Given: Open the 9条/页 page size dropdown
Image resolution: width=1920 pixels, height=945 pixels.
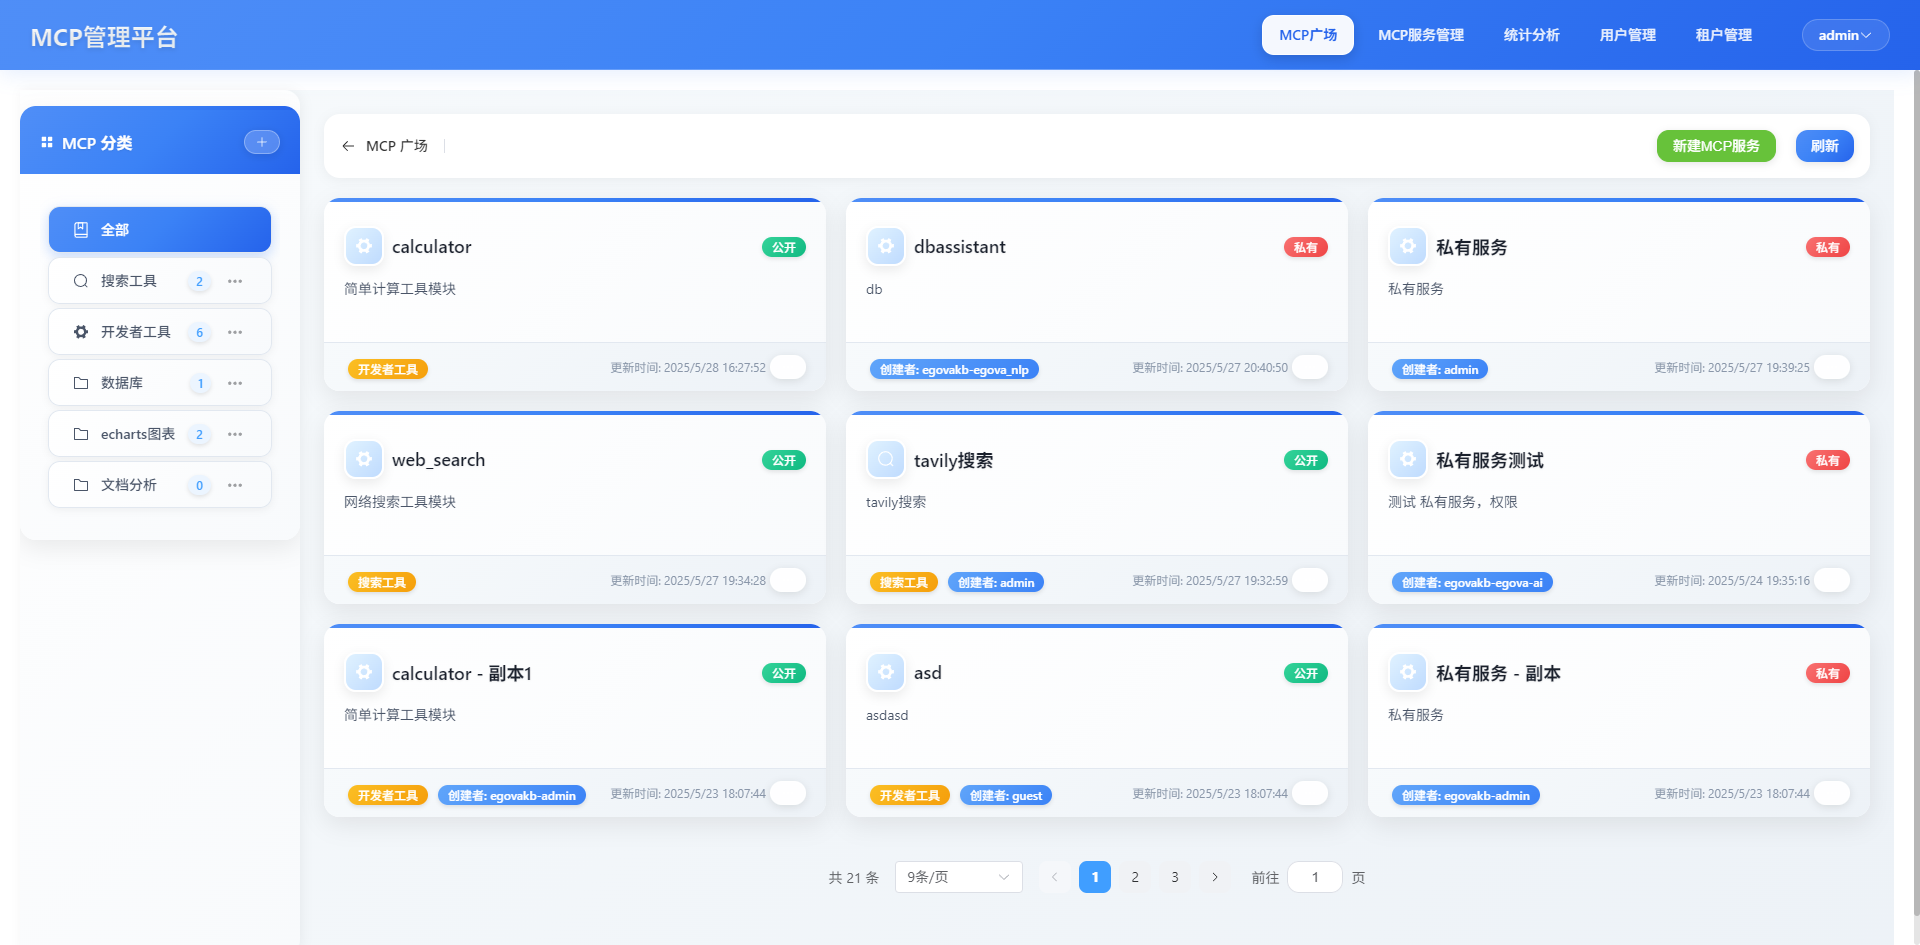Looking at the screenshot, I should pyautogui.click(x=957, y=877).
